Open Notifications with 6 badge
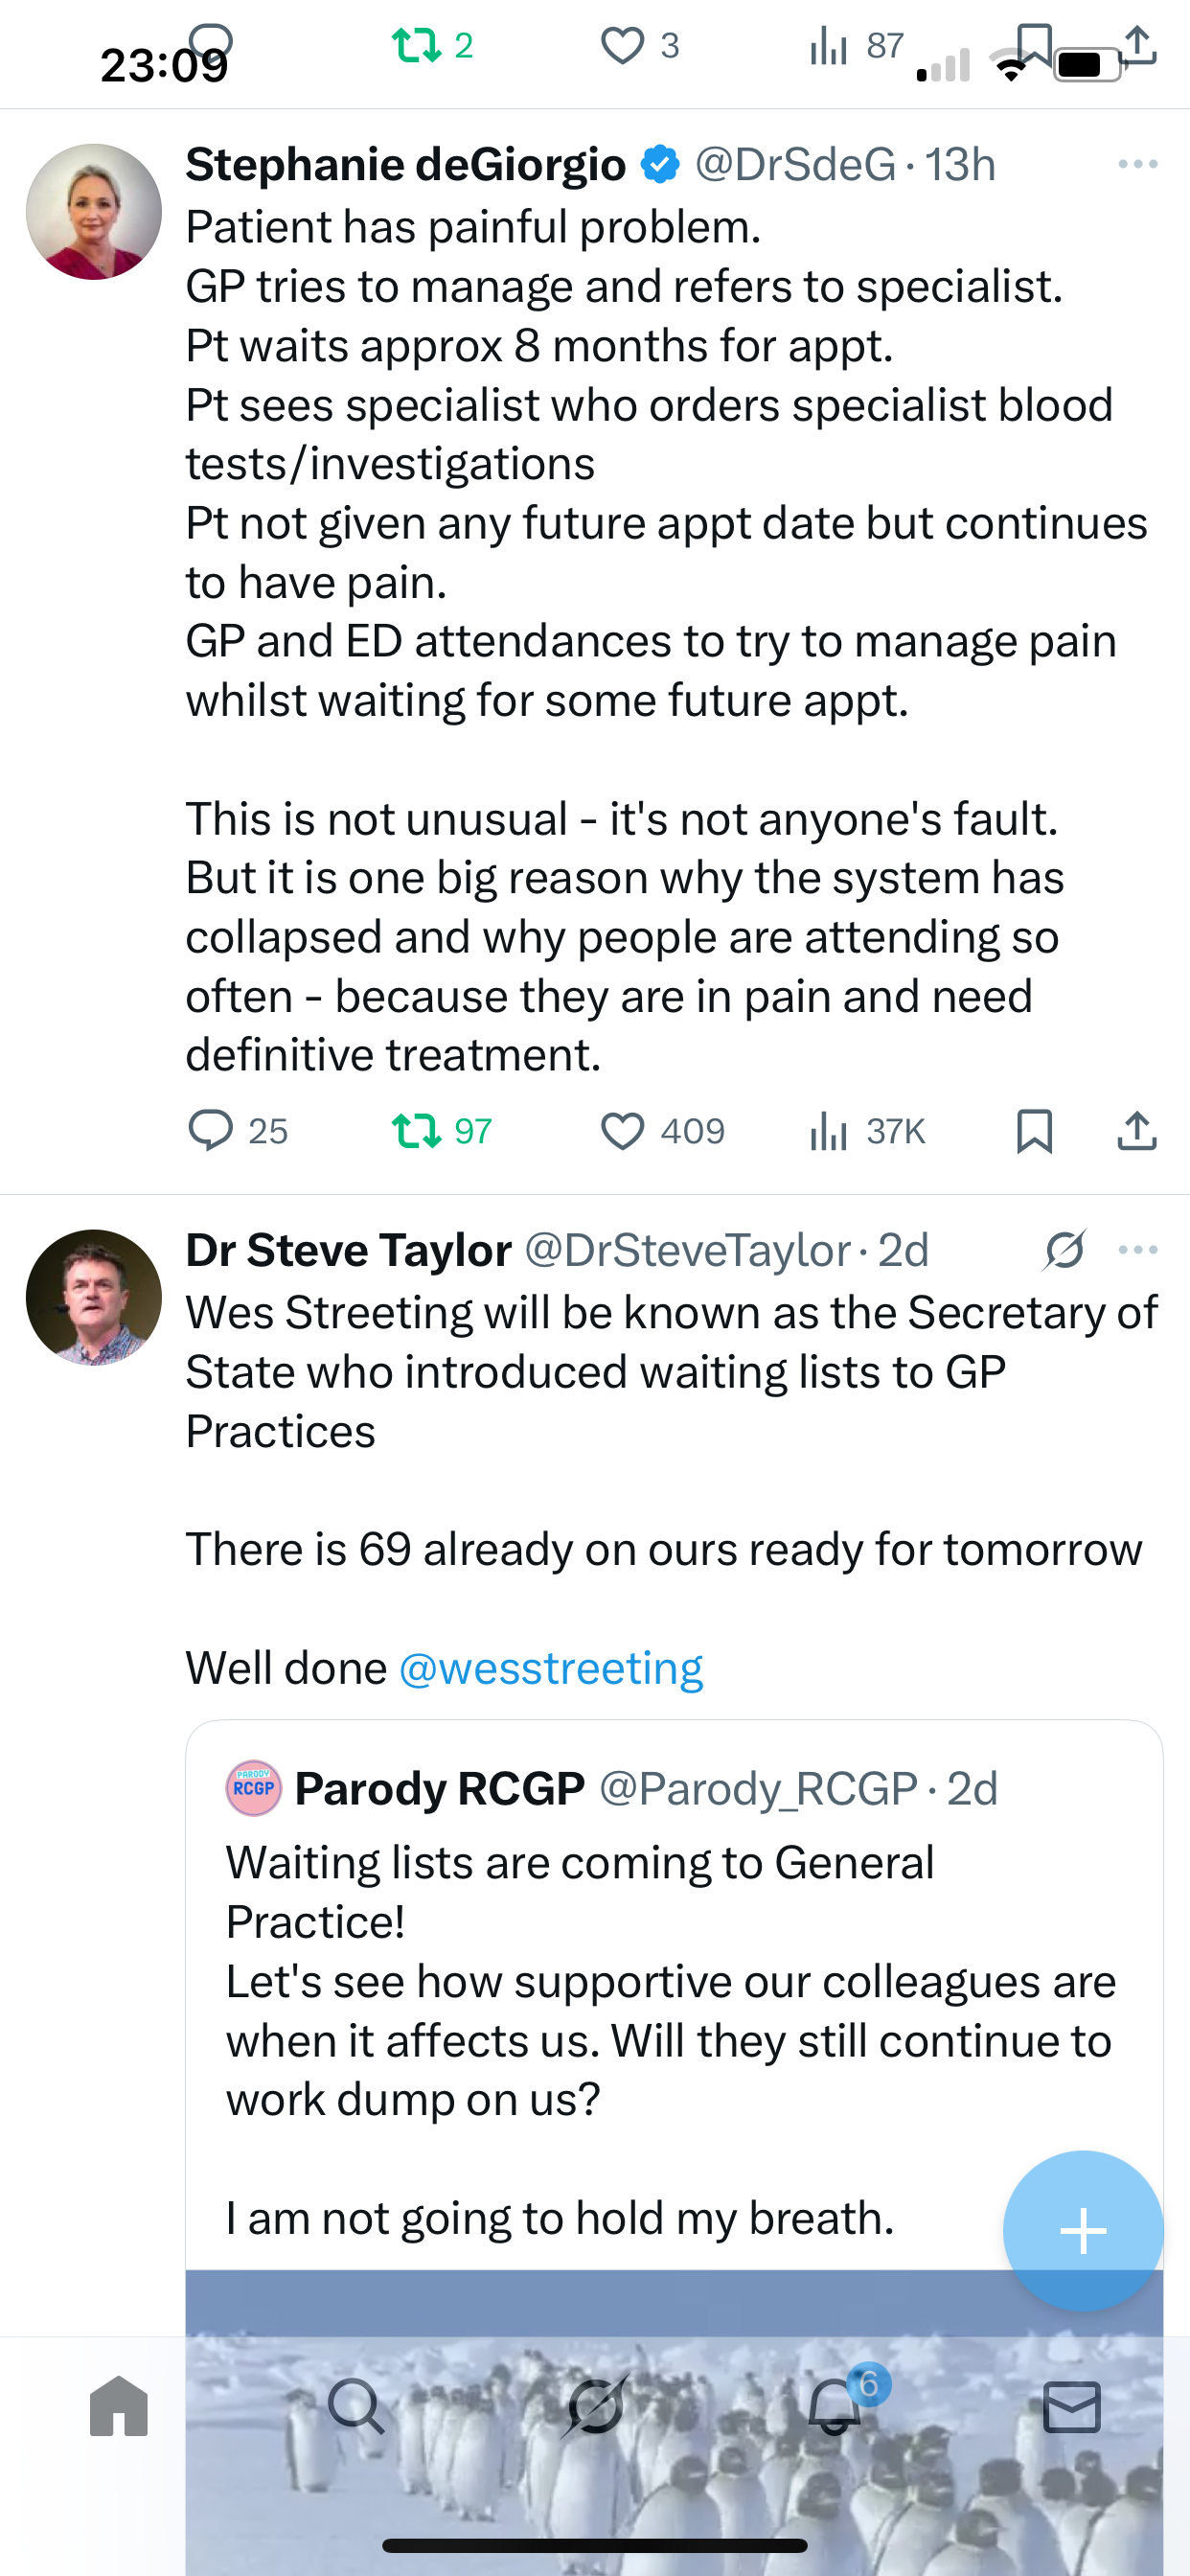 coord(835,2406)
